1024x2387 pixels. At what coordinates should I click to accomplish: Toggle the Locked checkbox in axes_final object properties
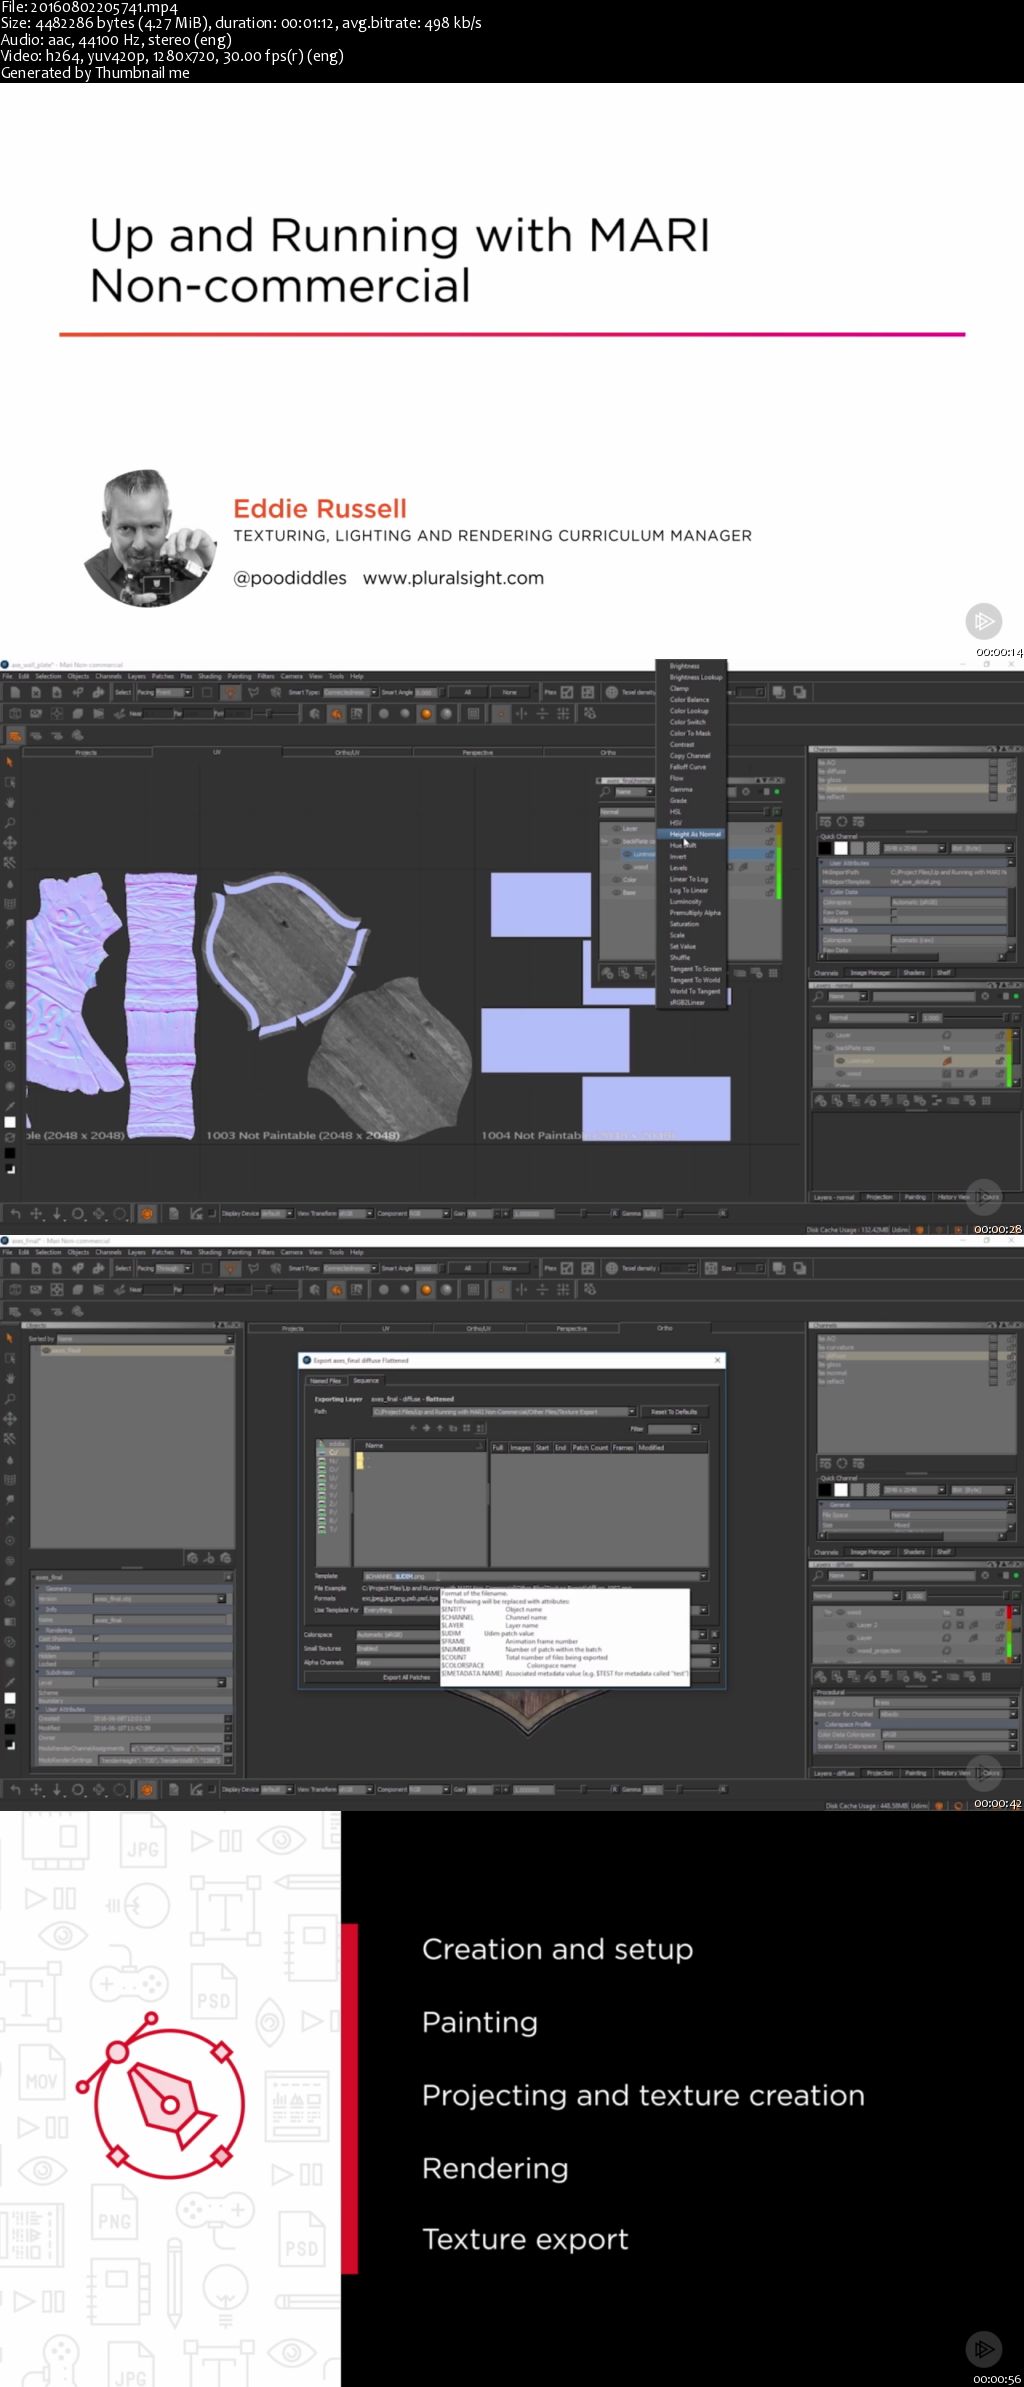coord(96,1664)
